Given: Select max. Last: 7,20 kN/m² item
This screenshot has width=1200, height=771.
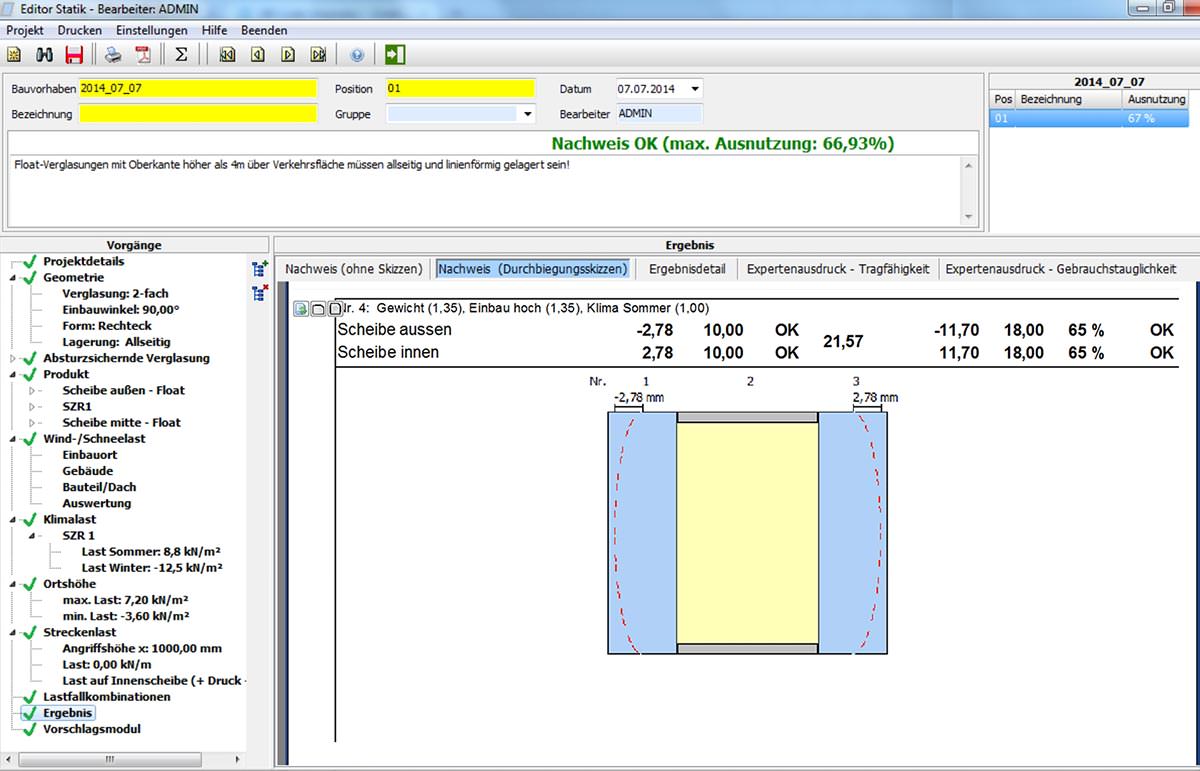Looking at the screenshot, I should [x=126, y=600].
